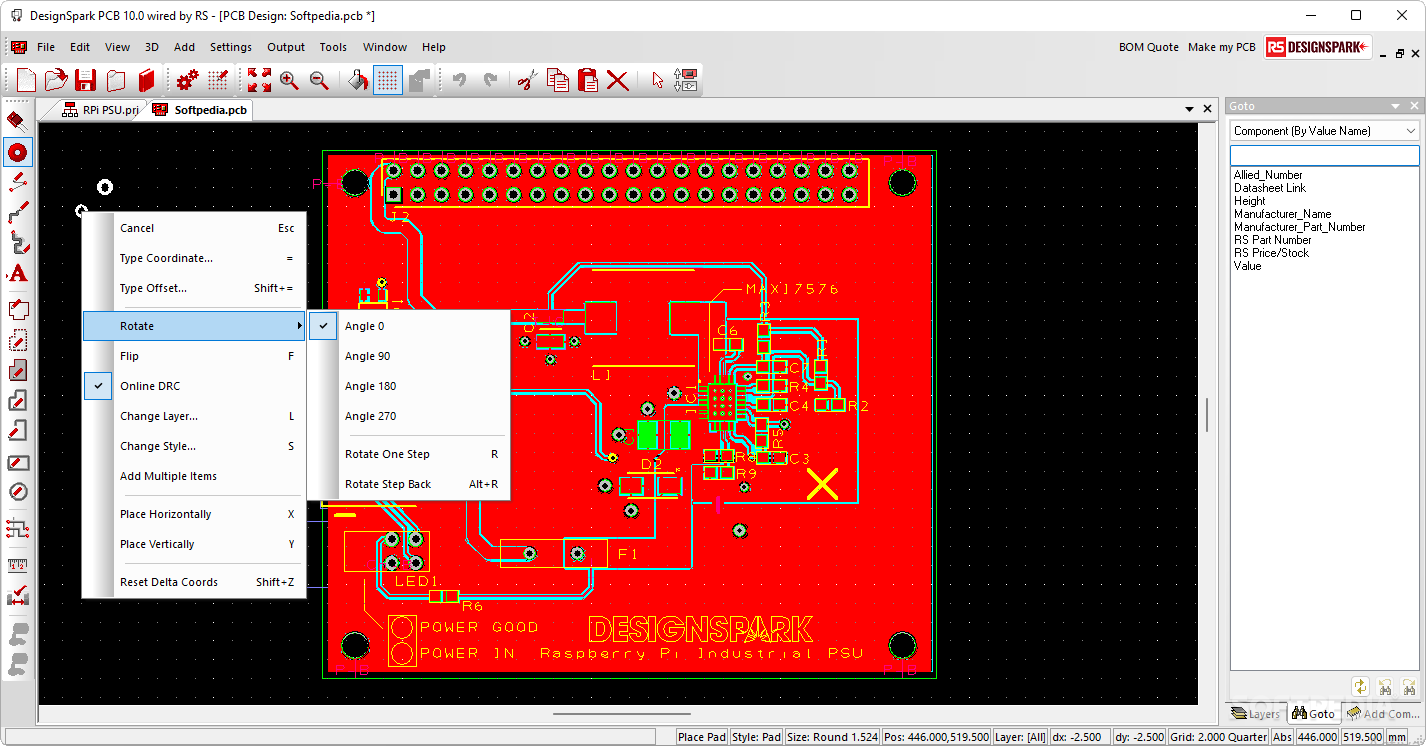Select the Add Component tool in left toolbar
Viewport: 1426px width, 746px height.
point(17,121)
